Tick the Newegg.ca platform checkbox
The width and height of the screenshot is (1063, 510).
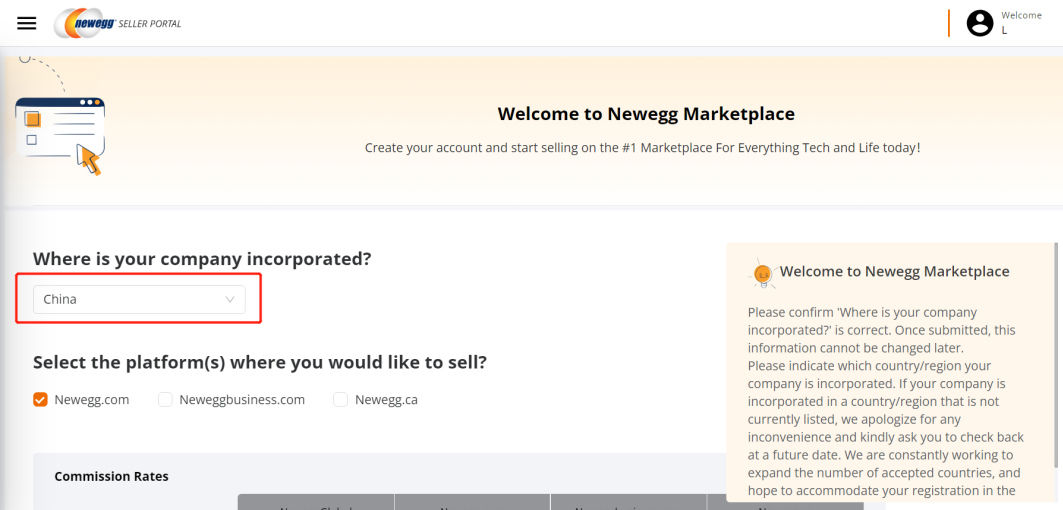point(340,399)
